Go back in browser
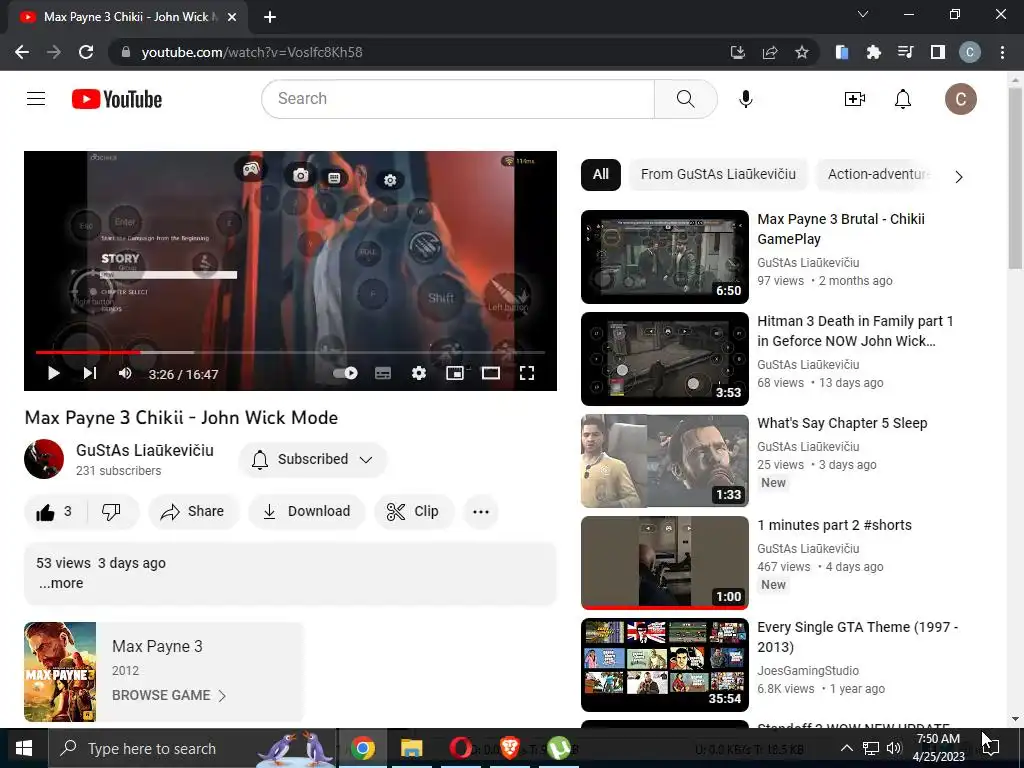1024x768 pixels. click(x=22, y=52)
